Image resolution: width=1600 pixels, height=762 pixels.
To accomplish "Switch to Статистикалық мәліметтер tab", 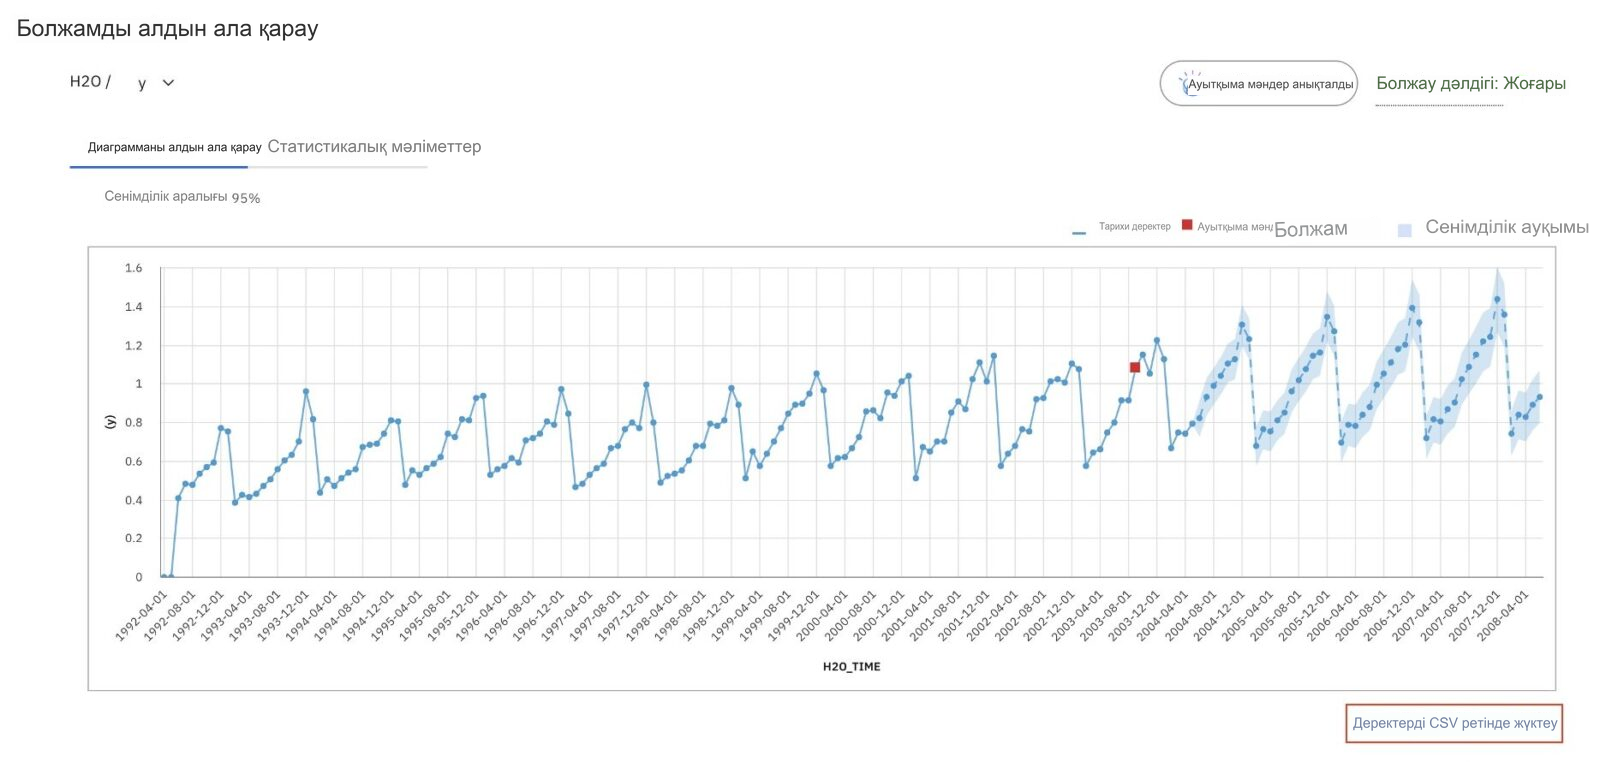I will pyautogui.click(x=374, y=147).
